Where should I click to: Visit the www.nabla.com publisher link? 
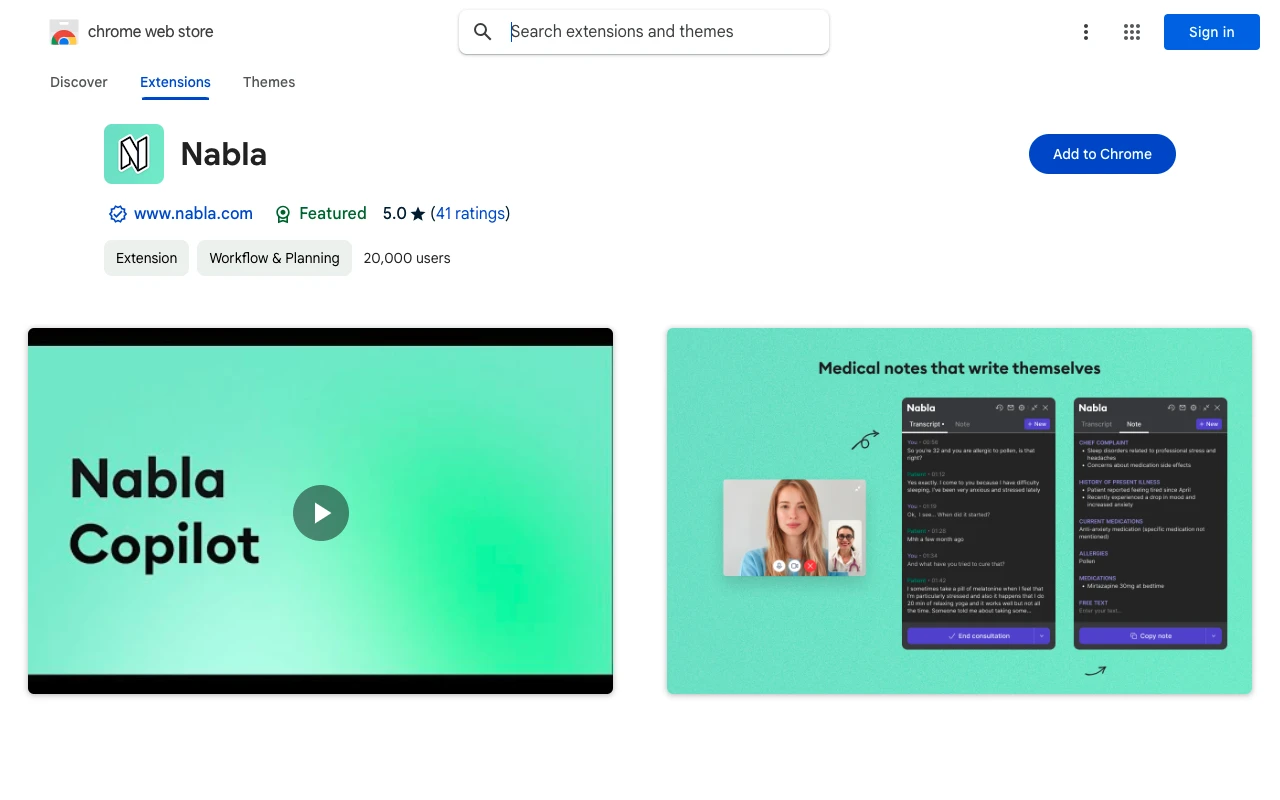point(193,213)
